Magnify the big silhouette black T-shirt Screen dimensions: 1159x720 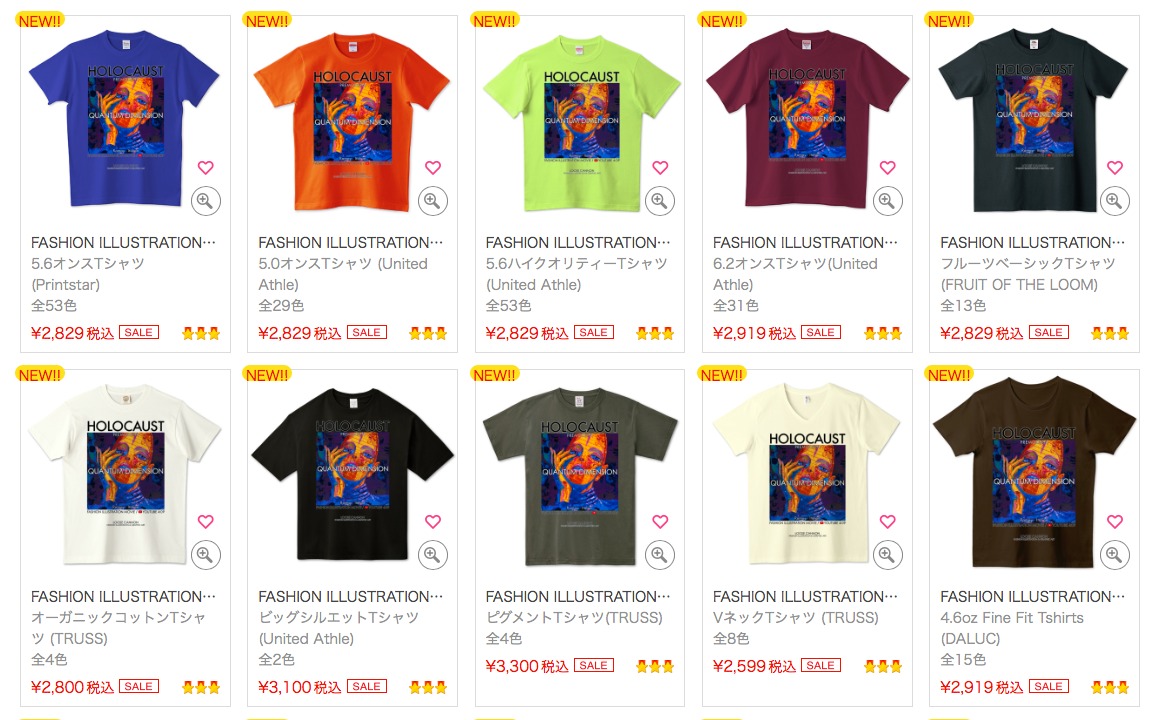click(433, 555)
